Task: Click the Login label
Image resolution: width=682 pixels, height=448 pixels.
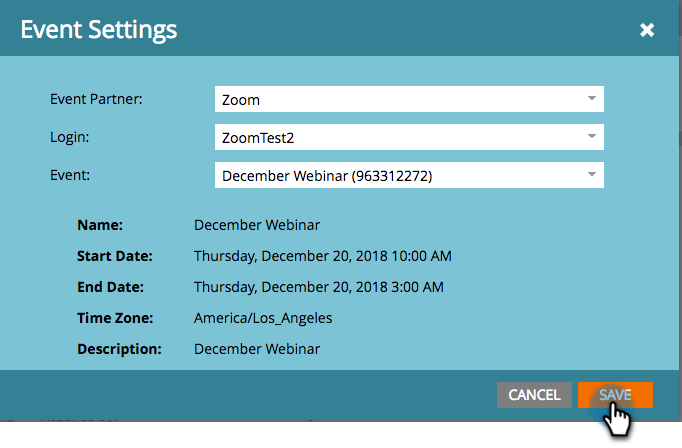Action: 70,137
